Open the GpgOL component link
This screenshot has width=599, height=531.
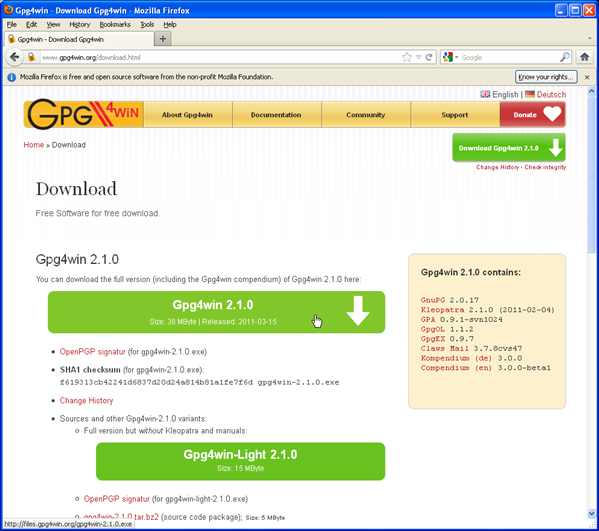click(433, 329)
